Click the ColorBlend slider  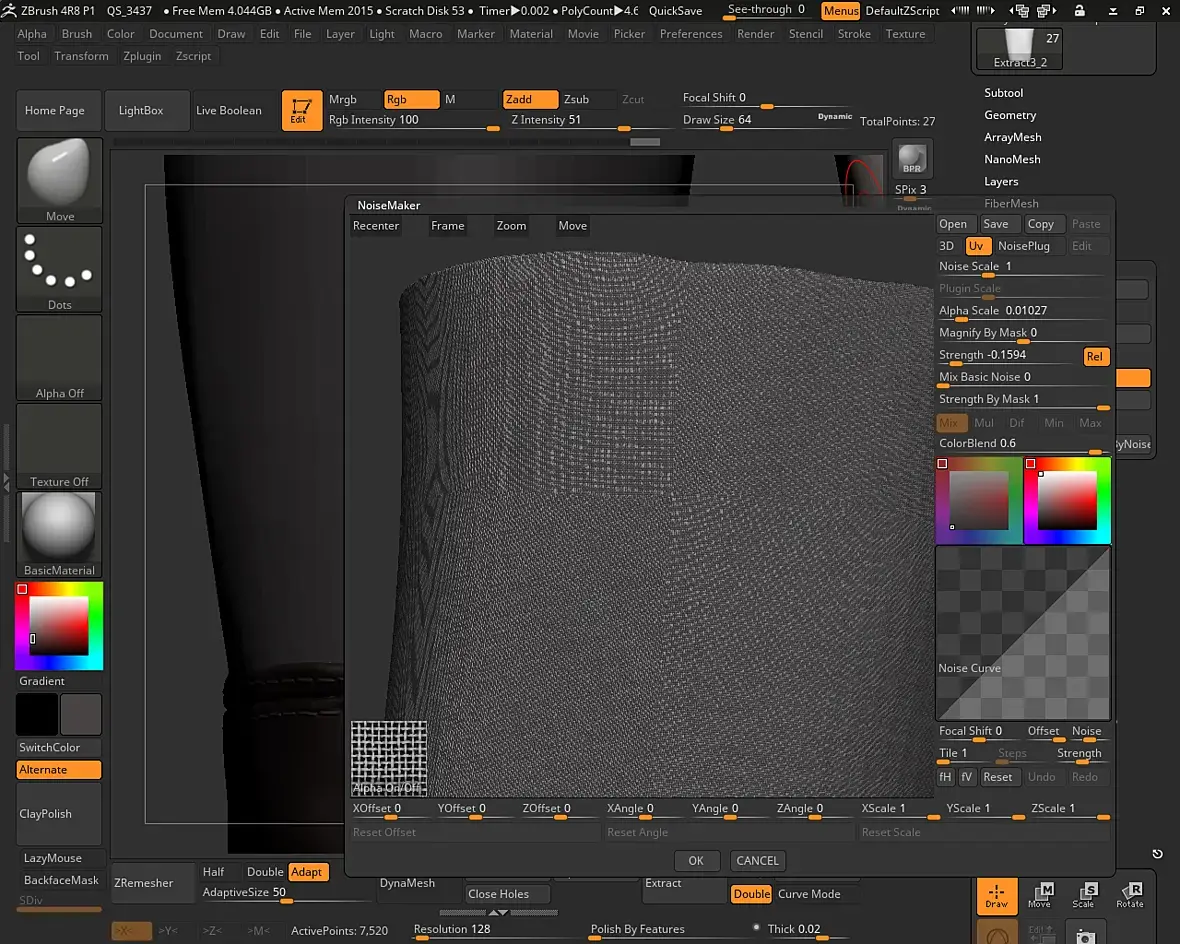pos(1022,444)
